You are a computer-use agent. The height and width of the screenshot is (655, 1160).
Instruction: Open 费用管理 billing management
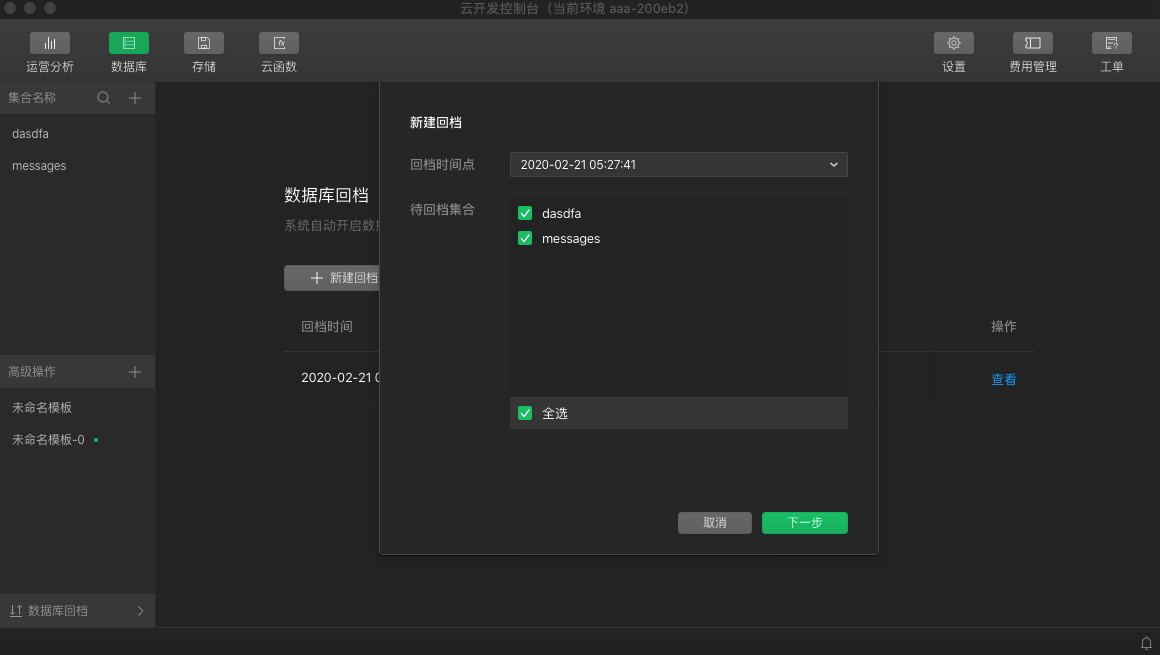coord(1032,52)
